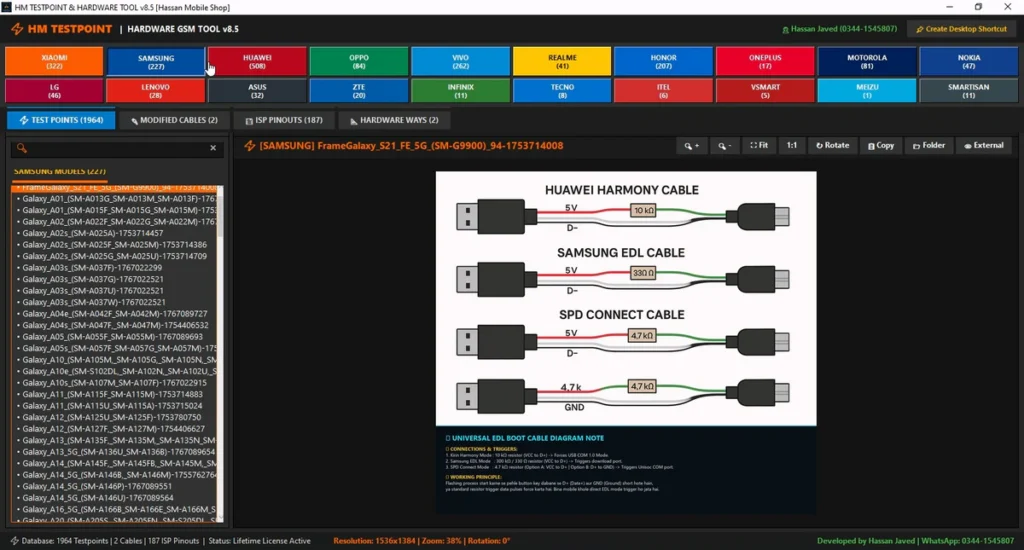
Task: Switch to the MODIFIED CABLES (2) tab
Action: click(x=174, y=120)
